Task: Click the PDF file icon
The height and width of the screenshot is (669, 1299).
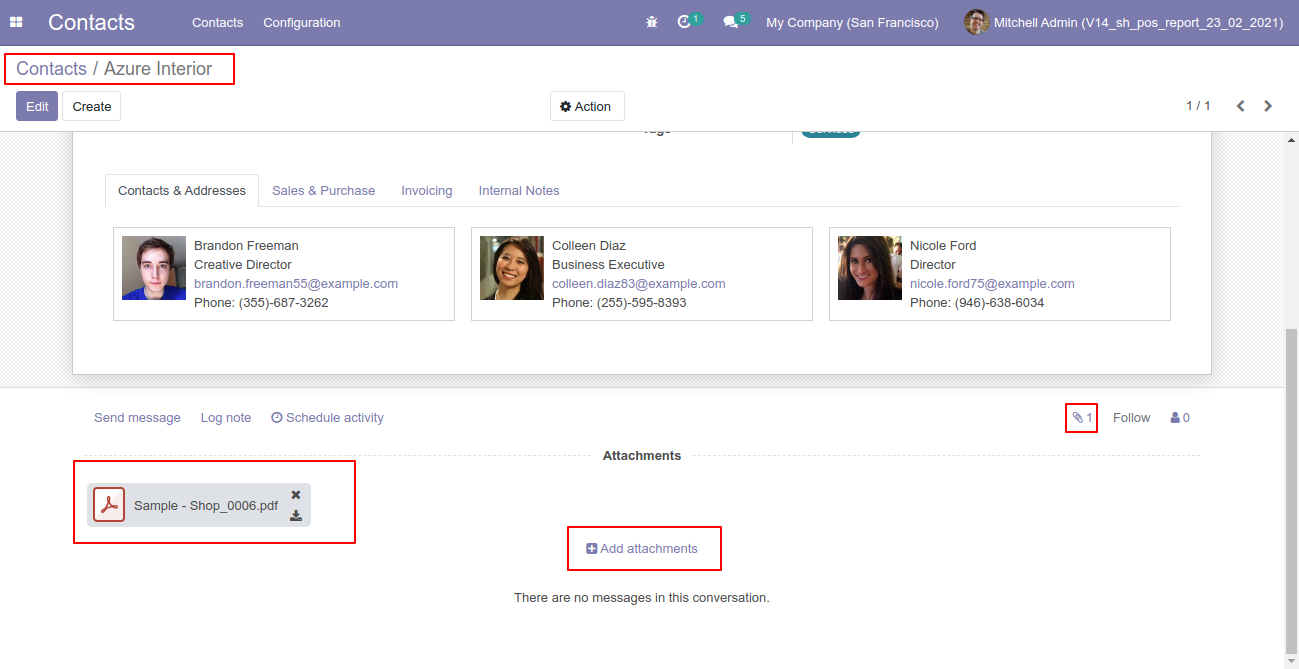Action: pyautogui.click(x=109, y=505)
